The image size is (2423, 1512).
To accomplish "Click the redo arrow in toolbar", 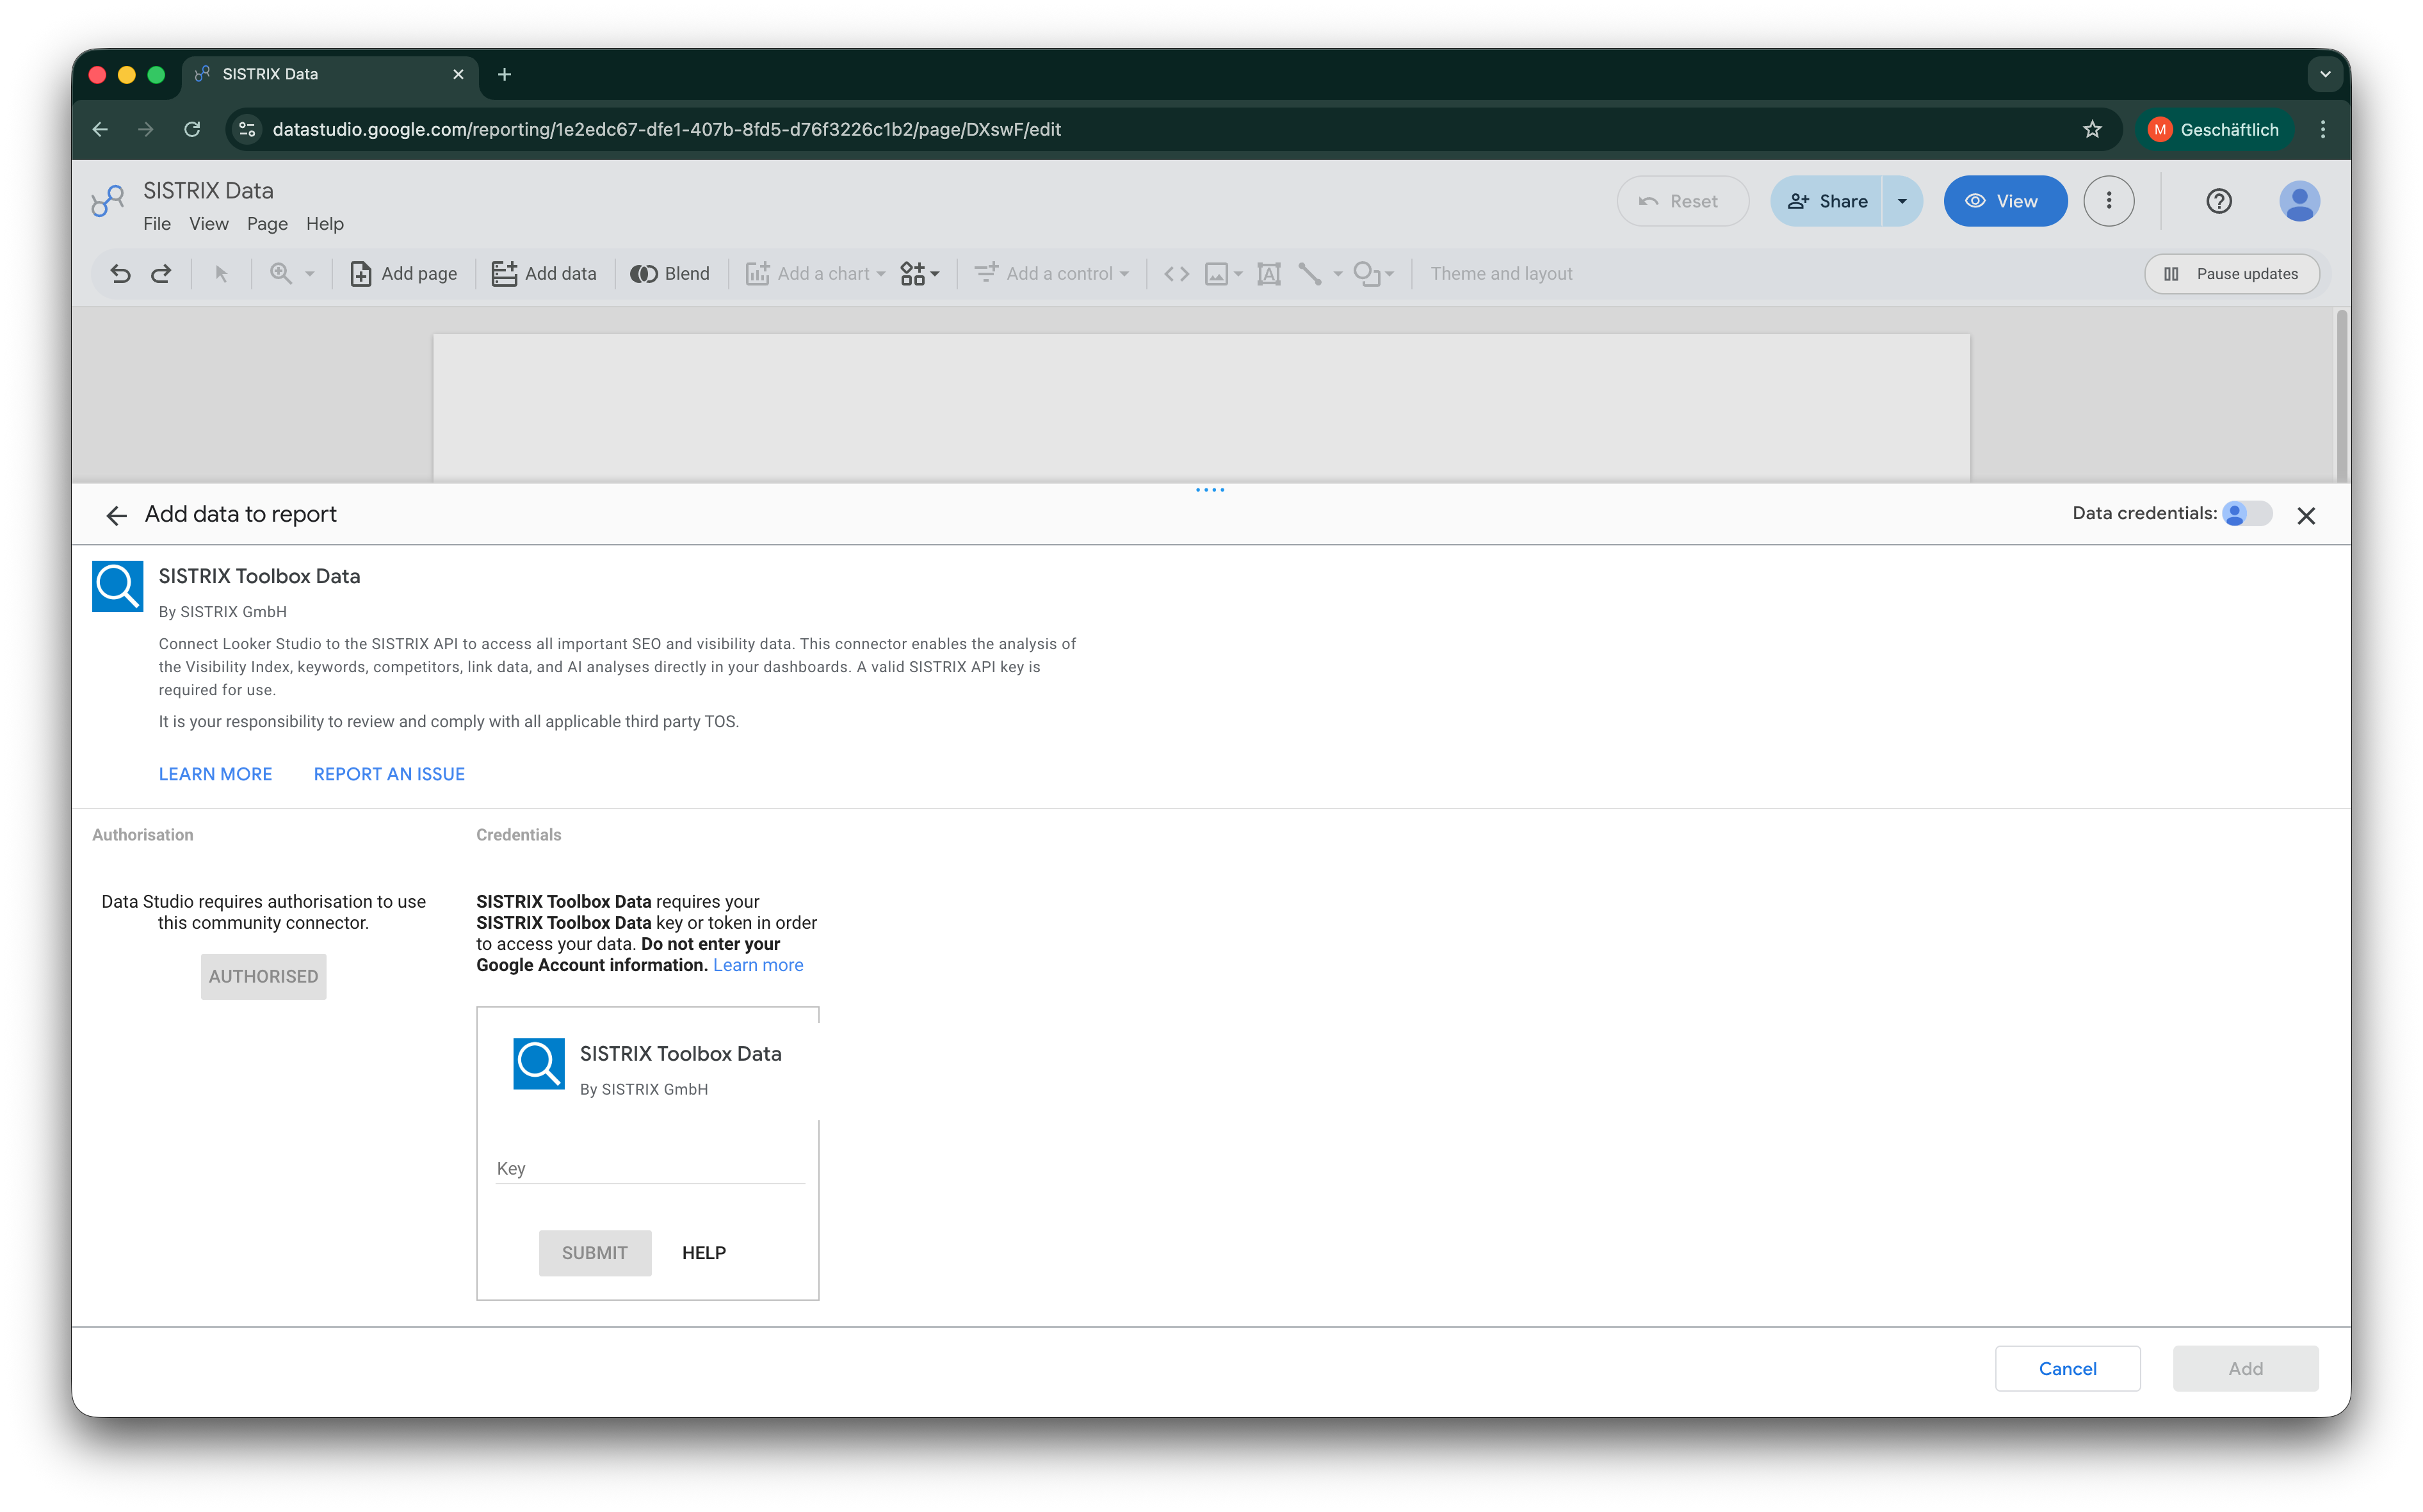I will coord(161,274).
